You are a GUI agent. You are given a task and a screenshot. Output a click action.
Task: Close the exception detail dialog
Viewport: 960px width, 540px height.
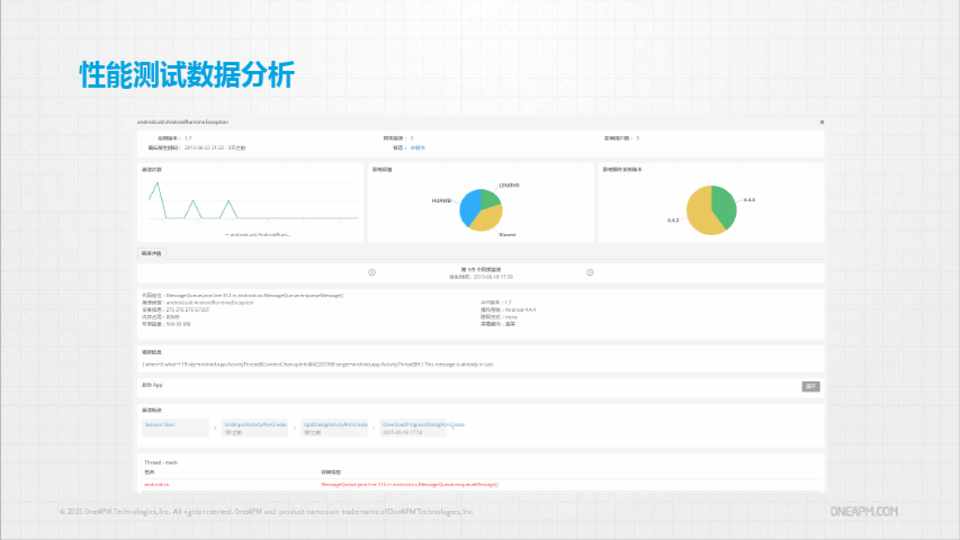(x=821, y=122)
